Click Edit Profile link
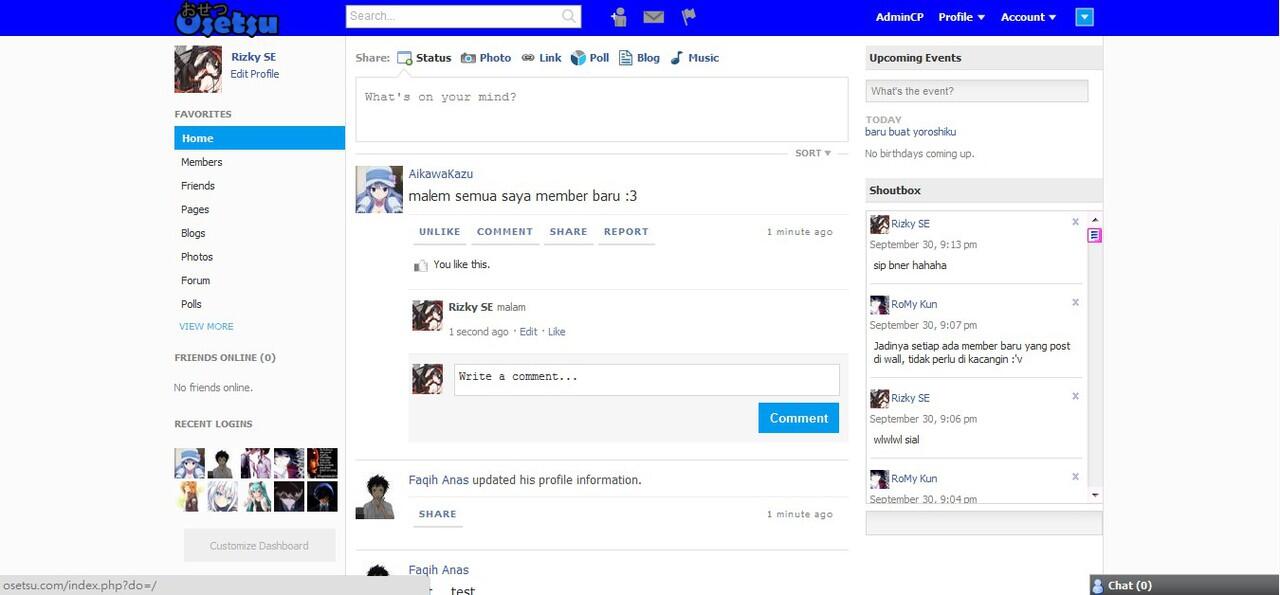Viewport: 1280px width, 595px height. pos(255,74)
